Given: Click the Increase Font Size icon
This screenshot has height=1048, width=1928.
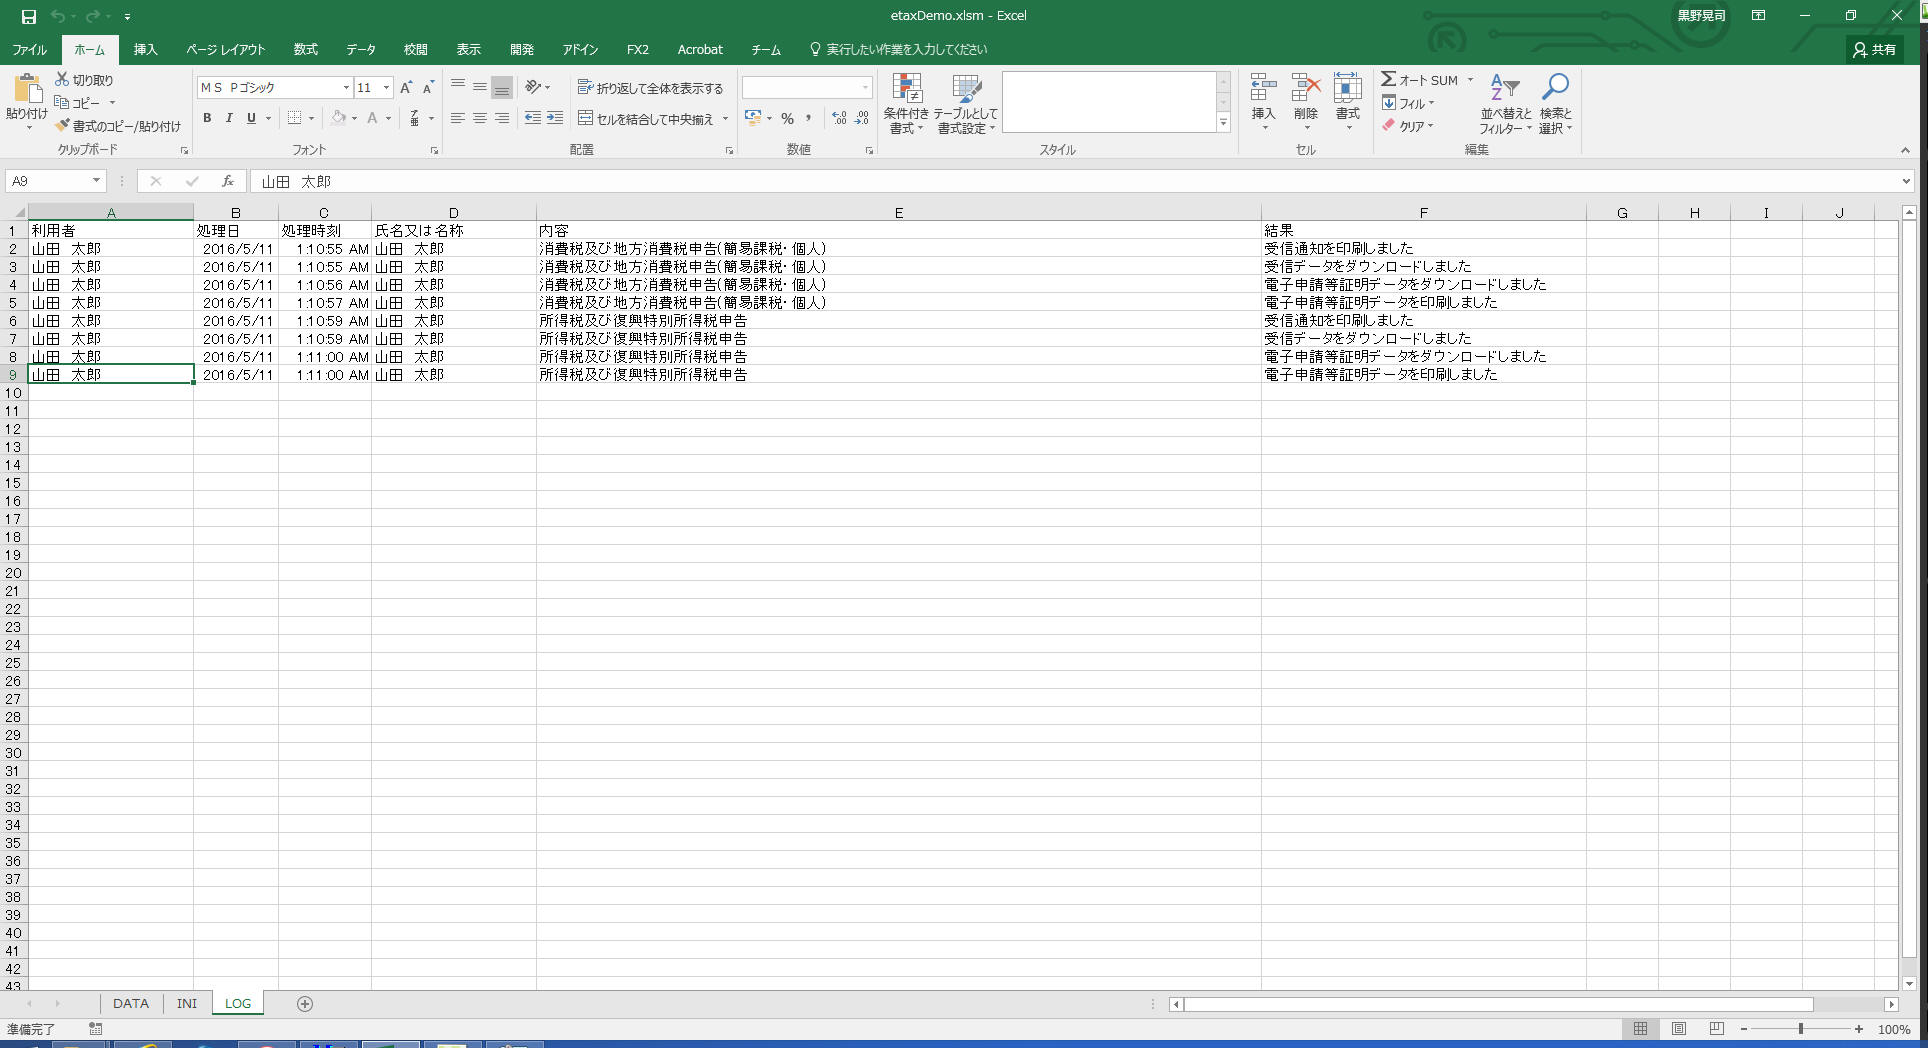Looking at the screenshot, I should 406,88.
